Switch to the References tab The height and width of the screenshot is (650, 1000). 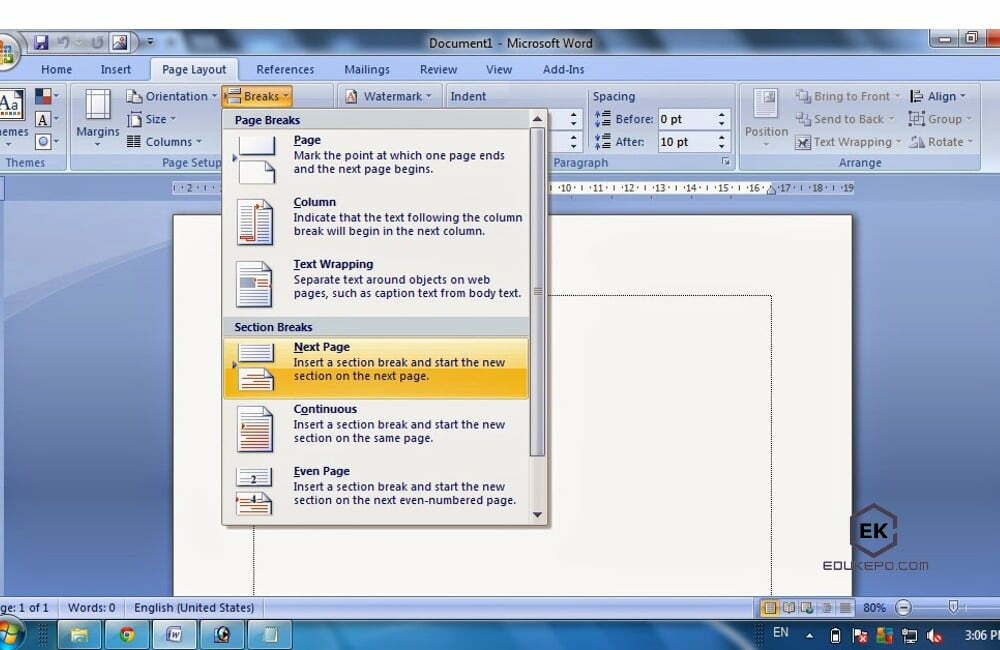click(285, 69)
